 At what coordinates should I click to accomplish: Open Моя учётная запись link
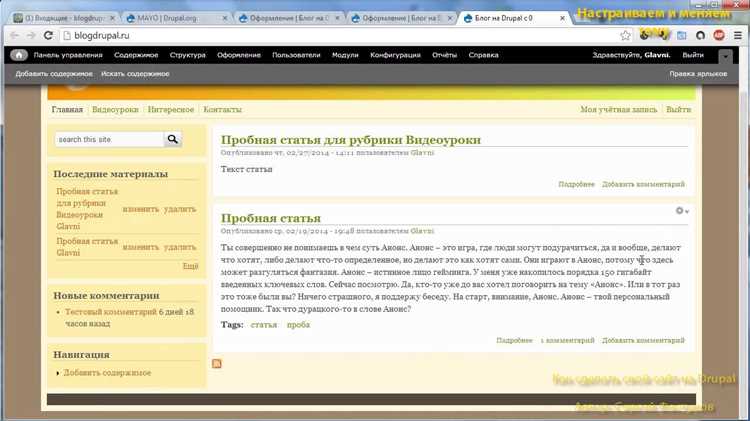pyautogui.click(x=618, y=110)
